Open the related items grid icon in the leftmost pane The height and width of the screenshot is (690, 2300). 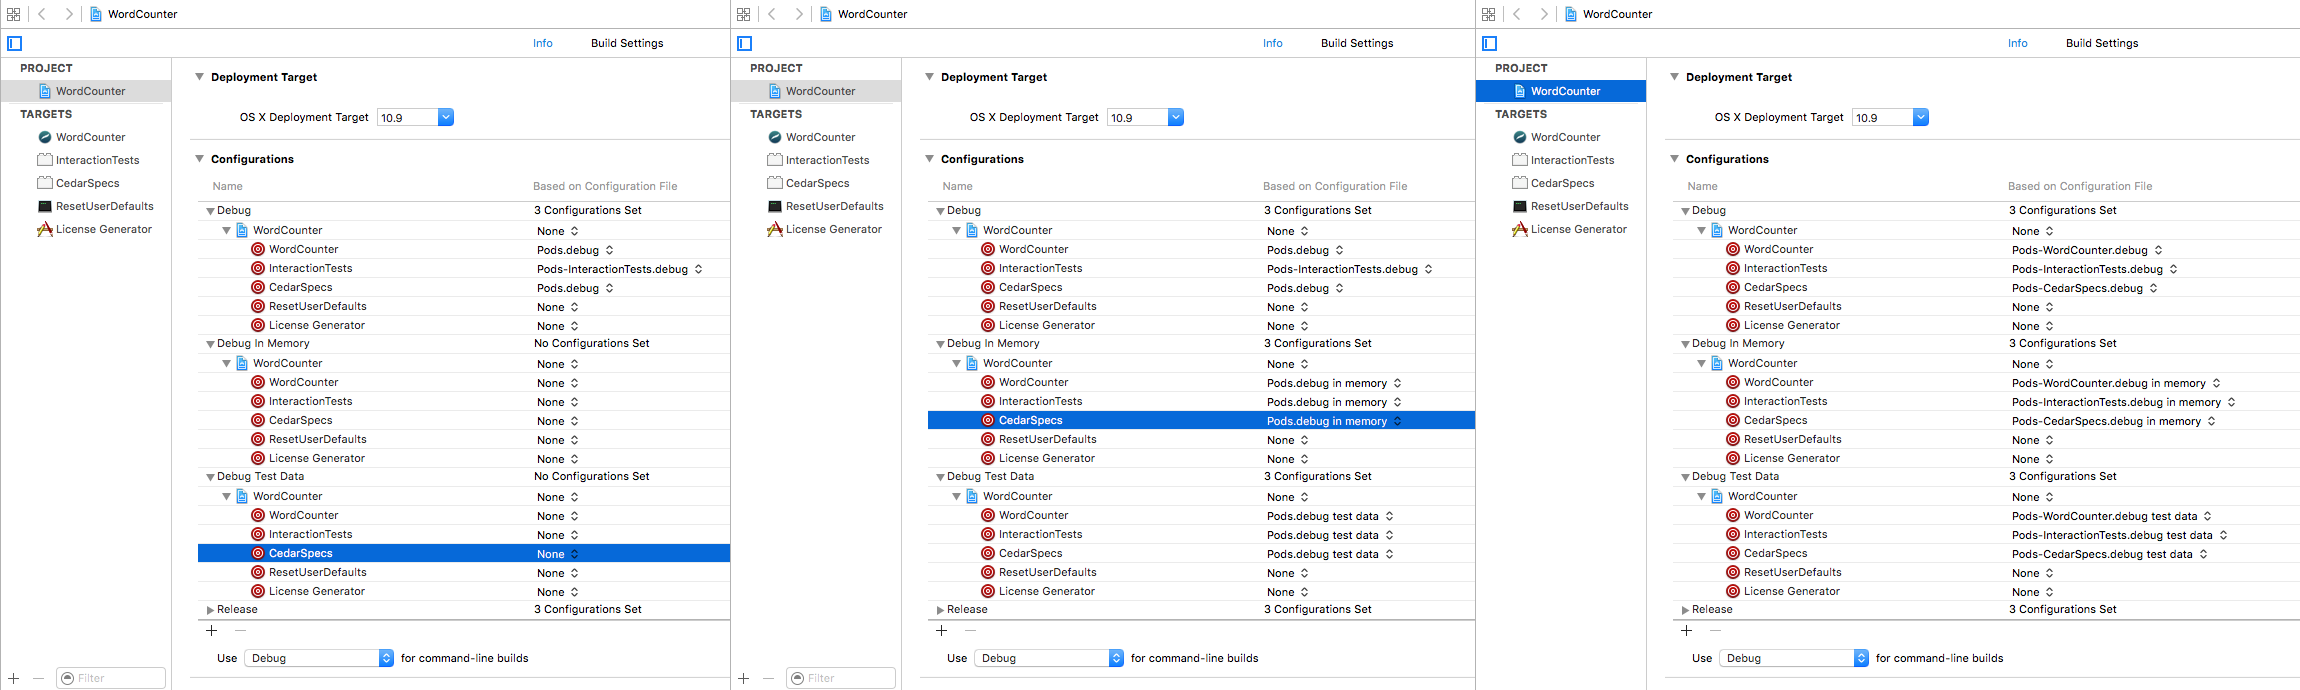(14, 14)
